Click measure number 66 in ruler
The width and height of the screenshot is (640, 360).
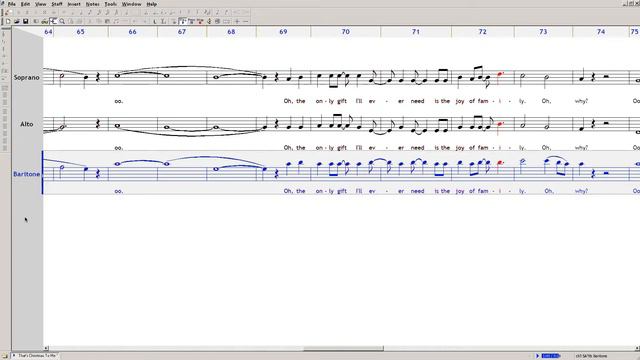point(132,31)
